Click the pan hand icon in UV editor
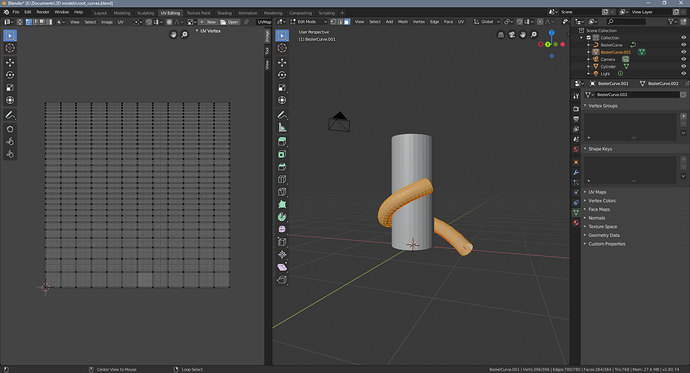690x373 pixels. point(173,34)
